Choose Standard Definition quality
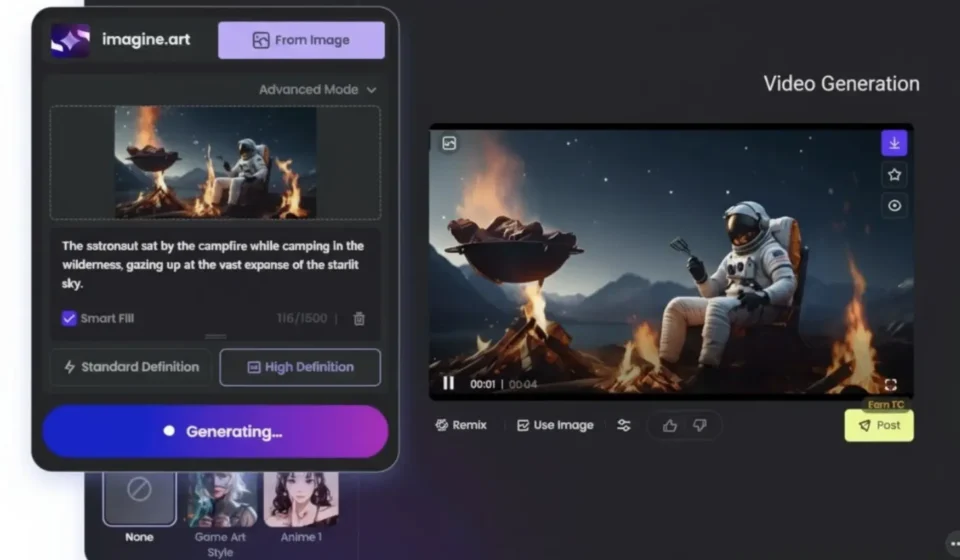This screenshot has width=960, height=560. click(131, 367)
